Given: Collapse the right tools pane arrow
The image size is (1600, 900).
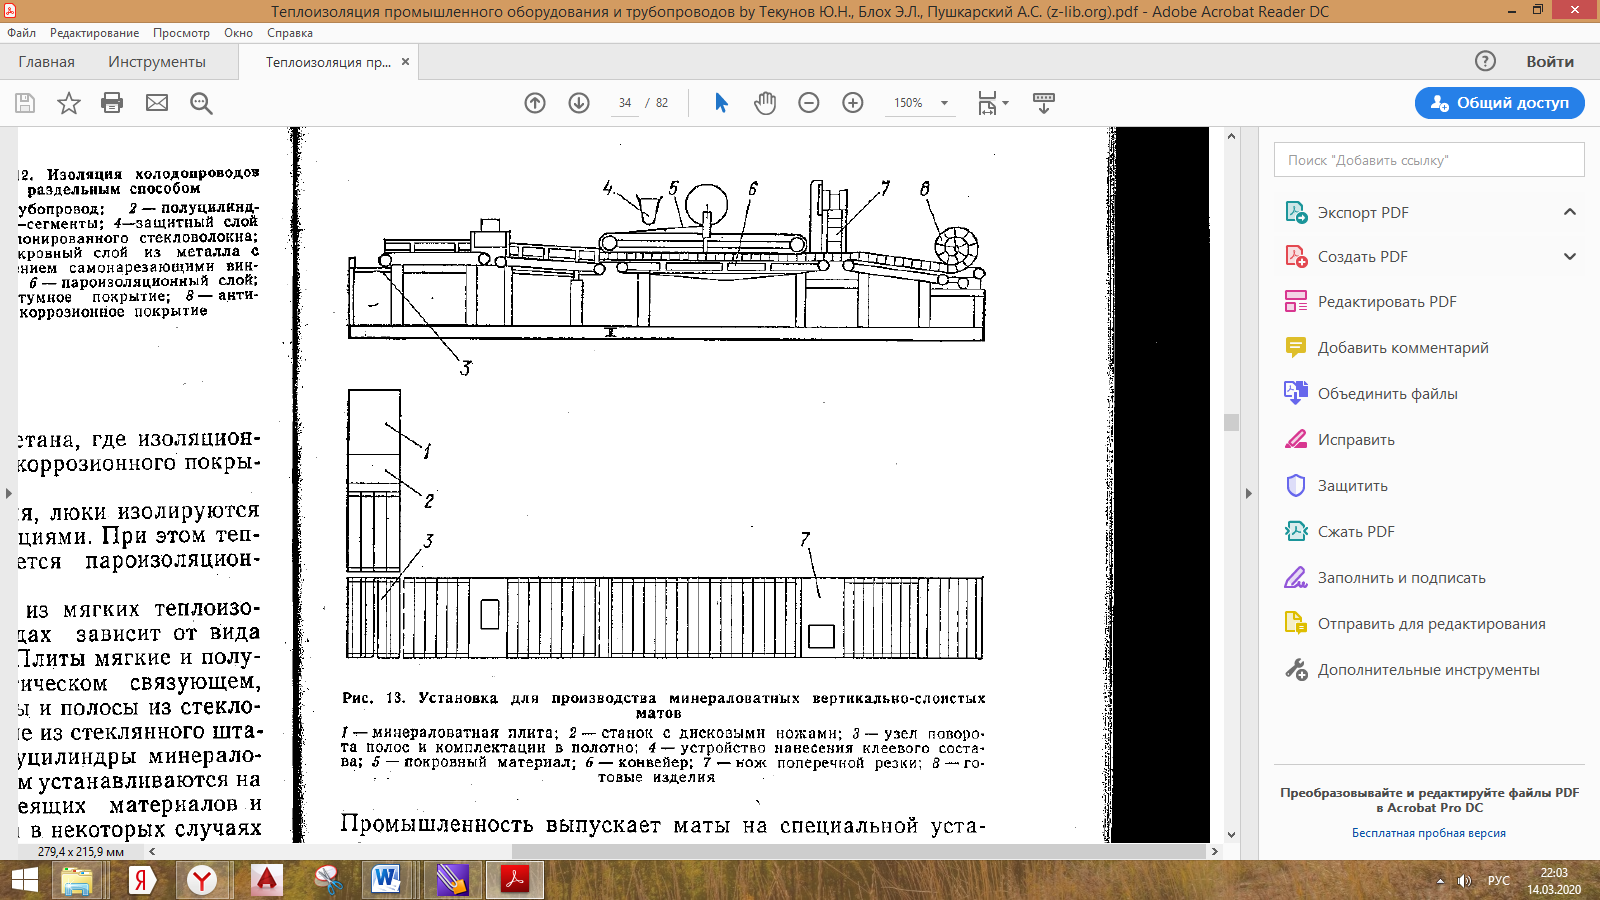Looking at the screenshot, I should pos(1248,493).
